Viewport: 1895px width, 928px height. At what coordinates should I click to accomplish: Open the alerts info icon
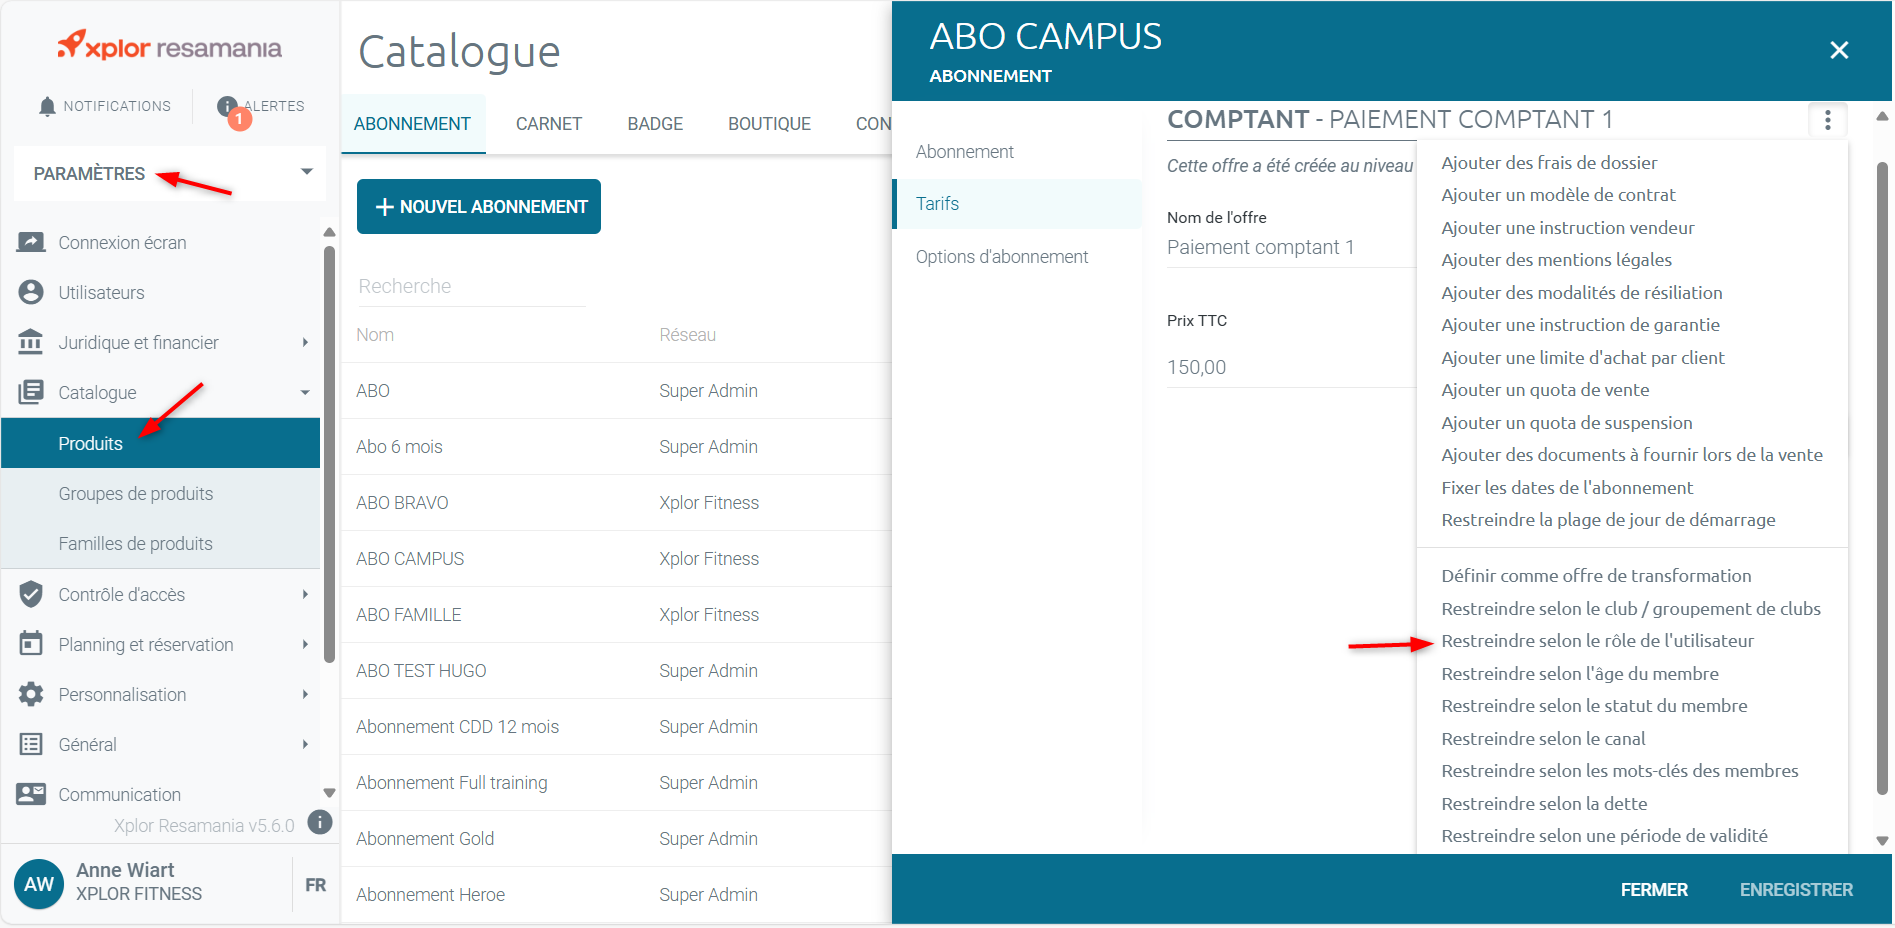227,106
